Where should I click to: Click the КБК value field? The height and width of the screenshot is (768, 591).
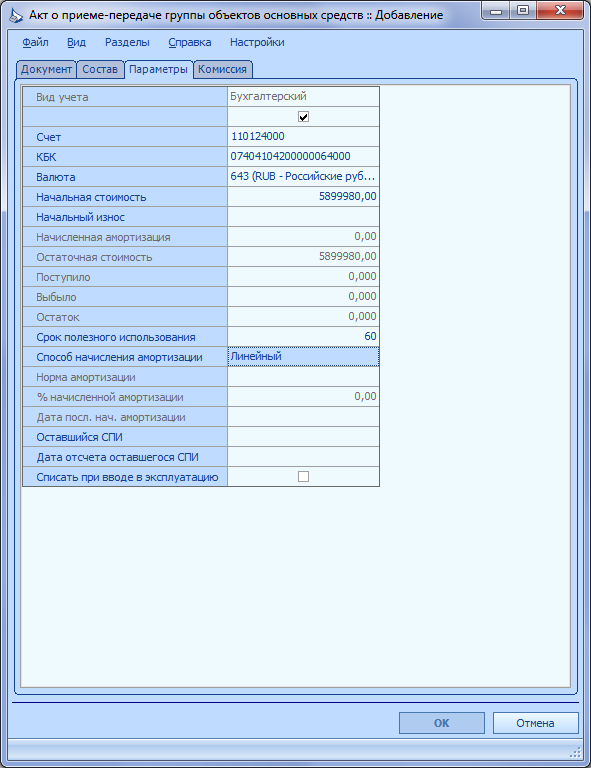304,156
